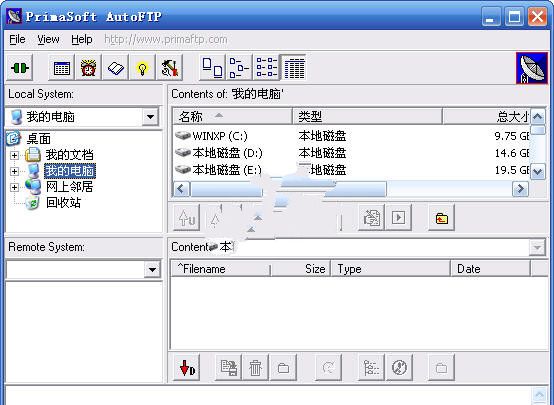Sort remote list by Size column

(301, 269)
